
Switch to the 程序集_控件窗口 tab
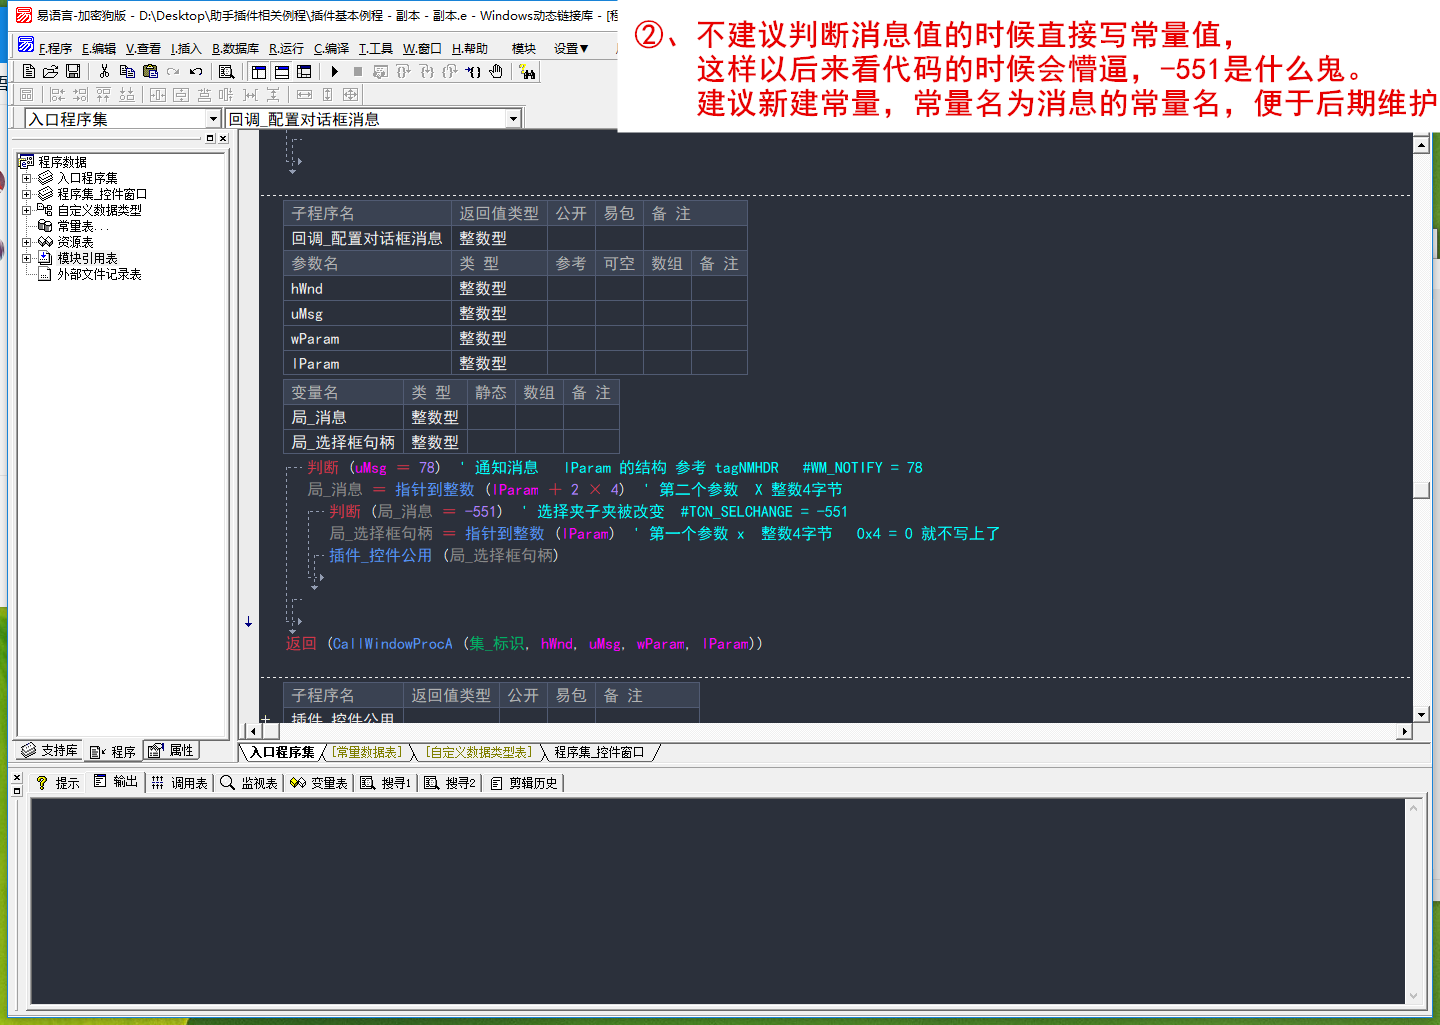coord(599,752)
